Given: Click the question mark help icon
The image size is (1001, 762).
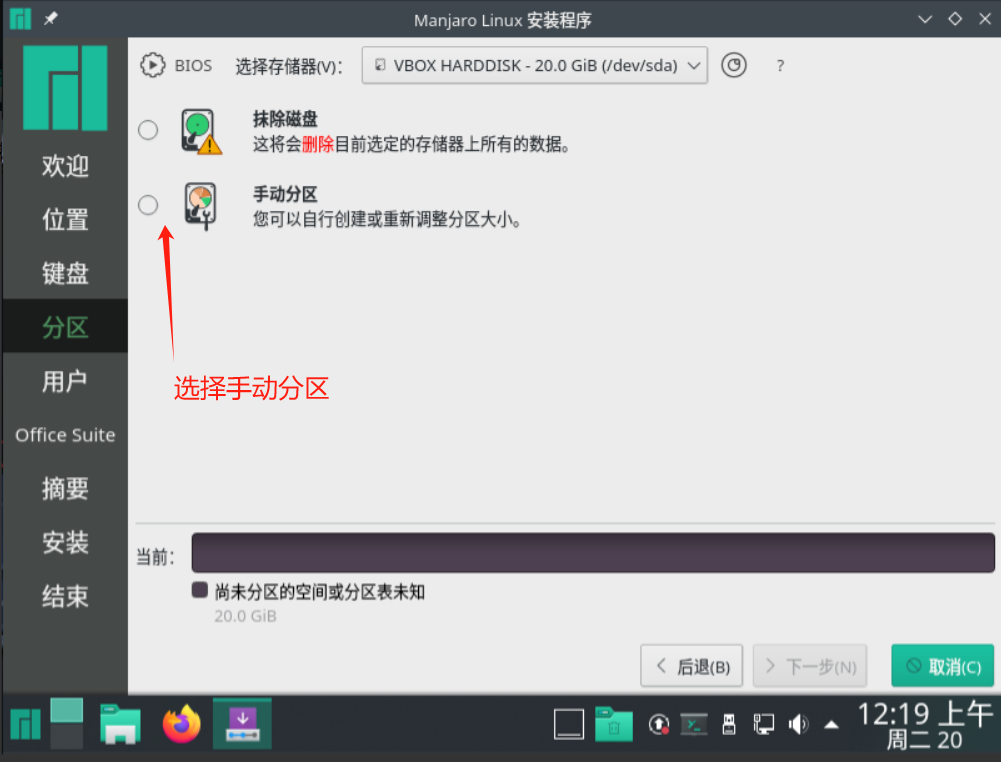Looking at the screenshot, I should tap(780, 66).
